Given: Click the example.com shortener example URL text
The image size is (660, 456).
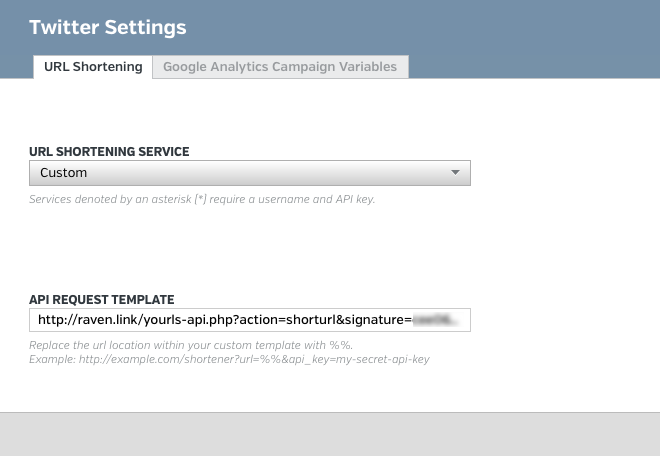Looking at the screenshot, I should pyautogui.click(x=254, y=360).
